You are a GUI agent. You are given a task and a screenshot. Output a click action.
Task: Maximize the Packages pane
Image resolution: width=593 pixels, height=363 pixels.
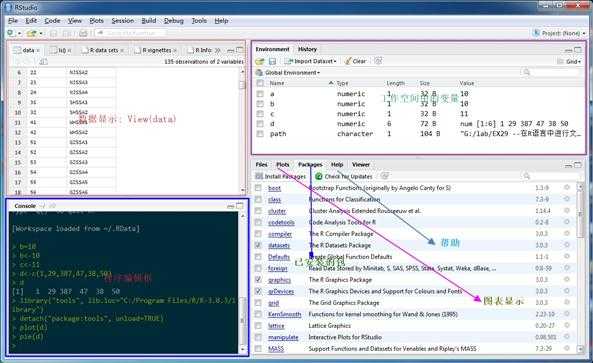pyautogui.click(x=578, y=165)
